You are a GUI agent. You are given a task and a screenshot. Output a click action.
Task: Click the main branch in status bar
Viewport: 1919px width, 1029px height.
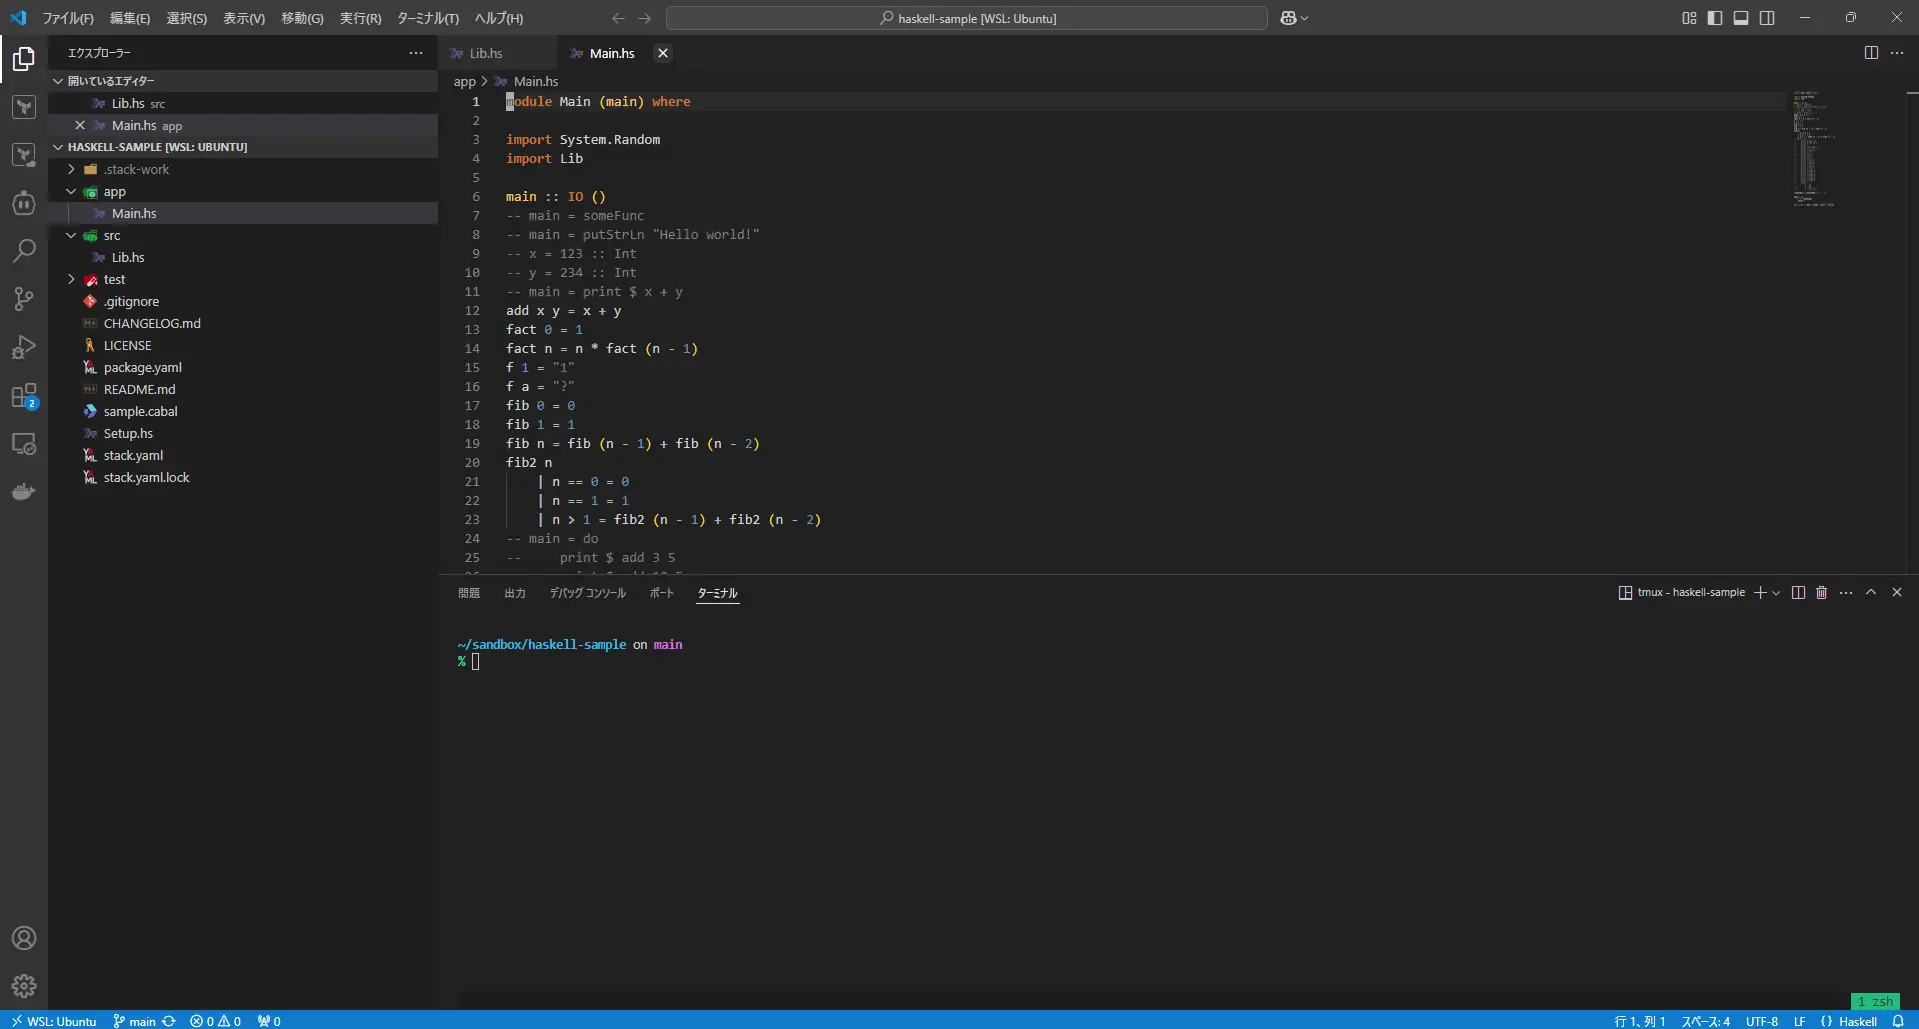click(x=141, y=1021)
